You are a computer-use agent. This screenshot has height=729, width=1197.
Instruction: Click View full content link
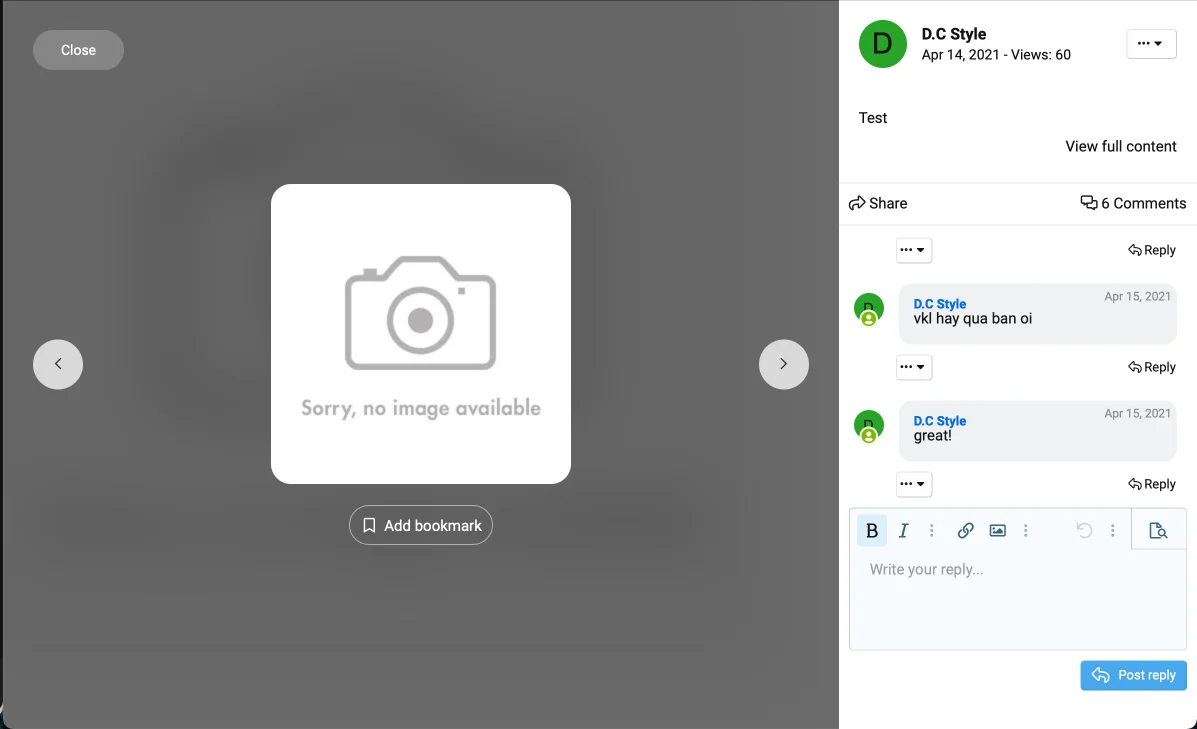[1120, 146]
